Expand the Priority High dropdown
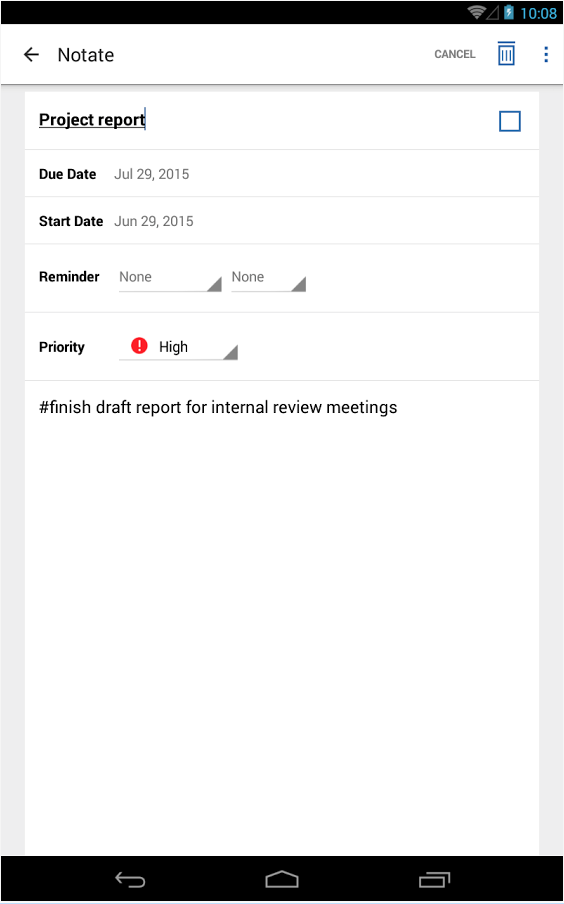The height and width of the screenshot is (904, 564). coord(178,347)
